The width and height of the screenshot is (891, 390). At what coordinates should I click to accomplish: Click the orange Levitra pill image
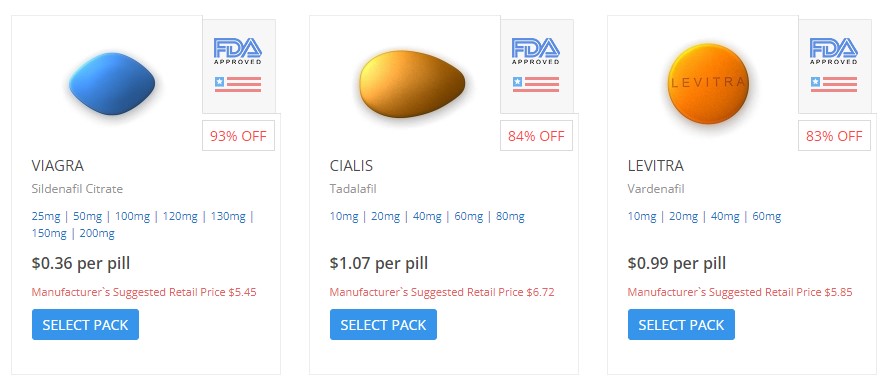707,84
